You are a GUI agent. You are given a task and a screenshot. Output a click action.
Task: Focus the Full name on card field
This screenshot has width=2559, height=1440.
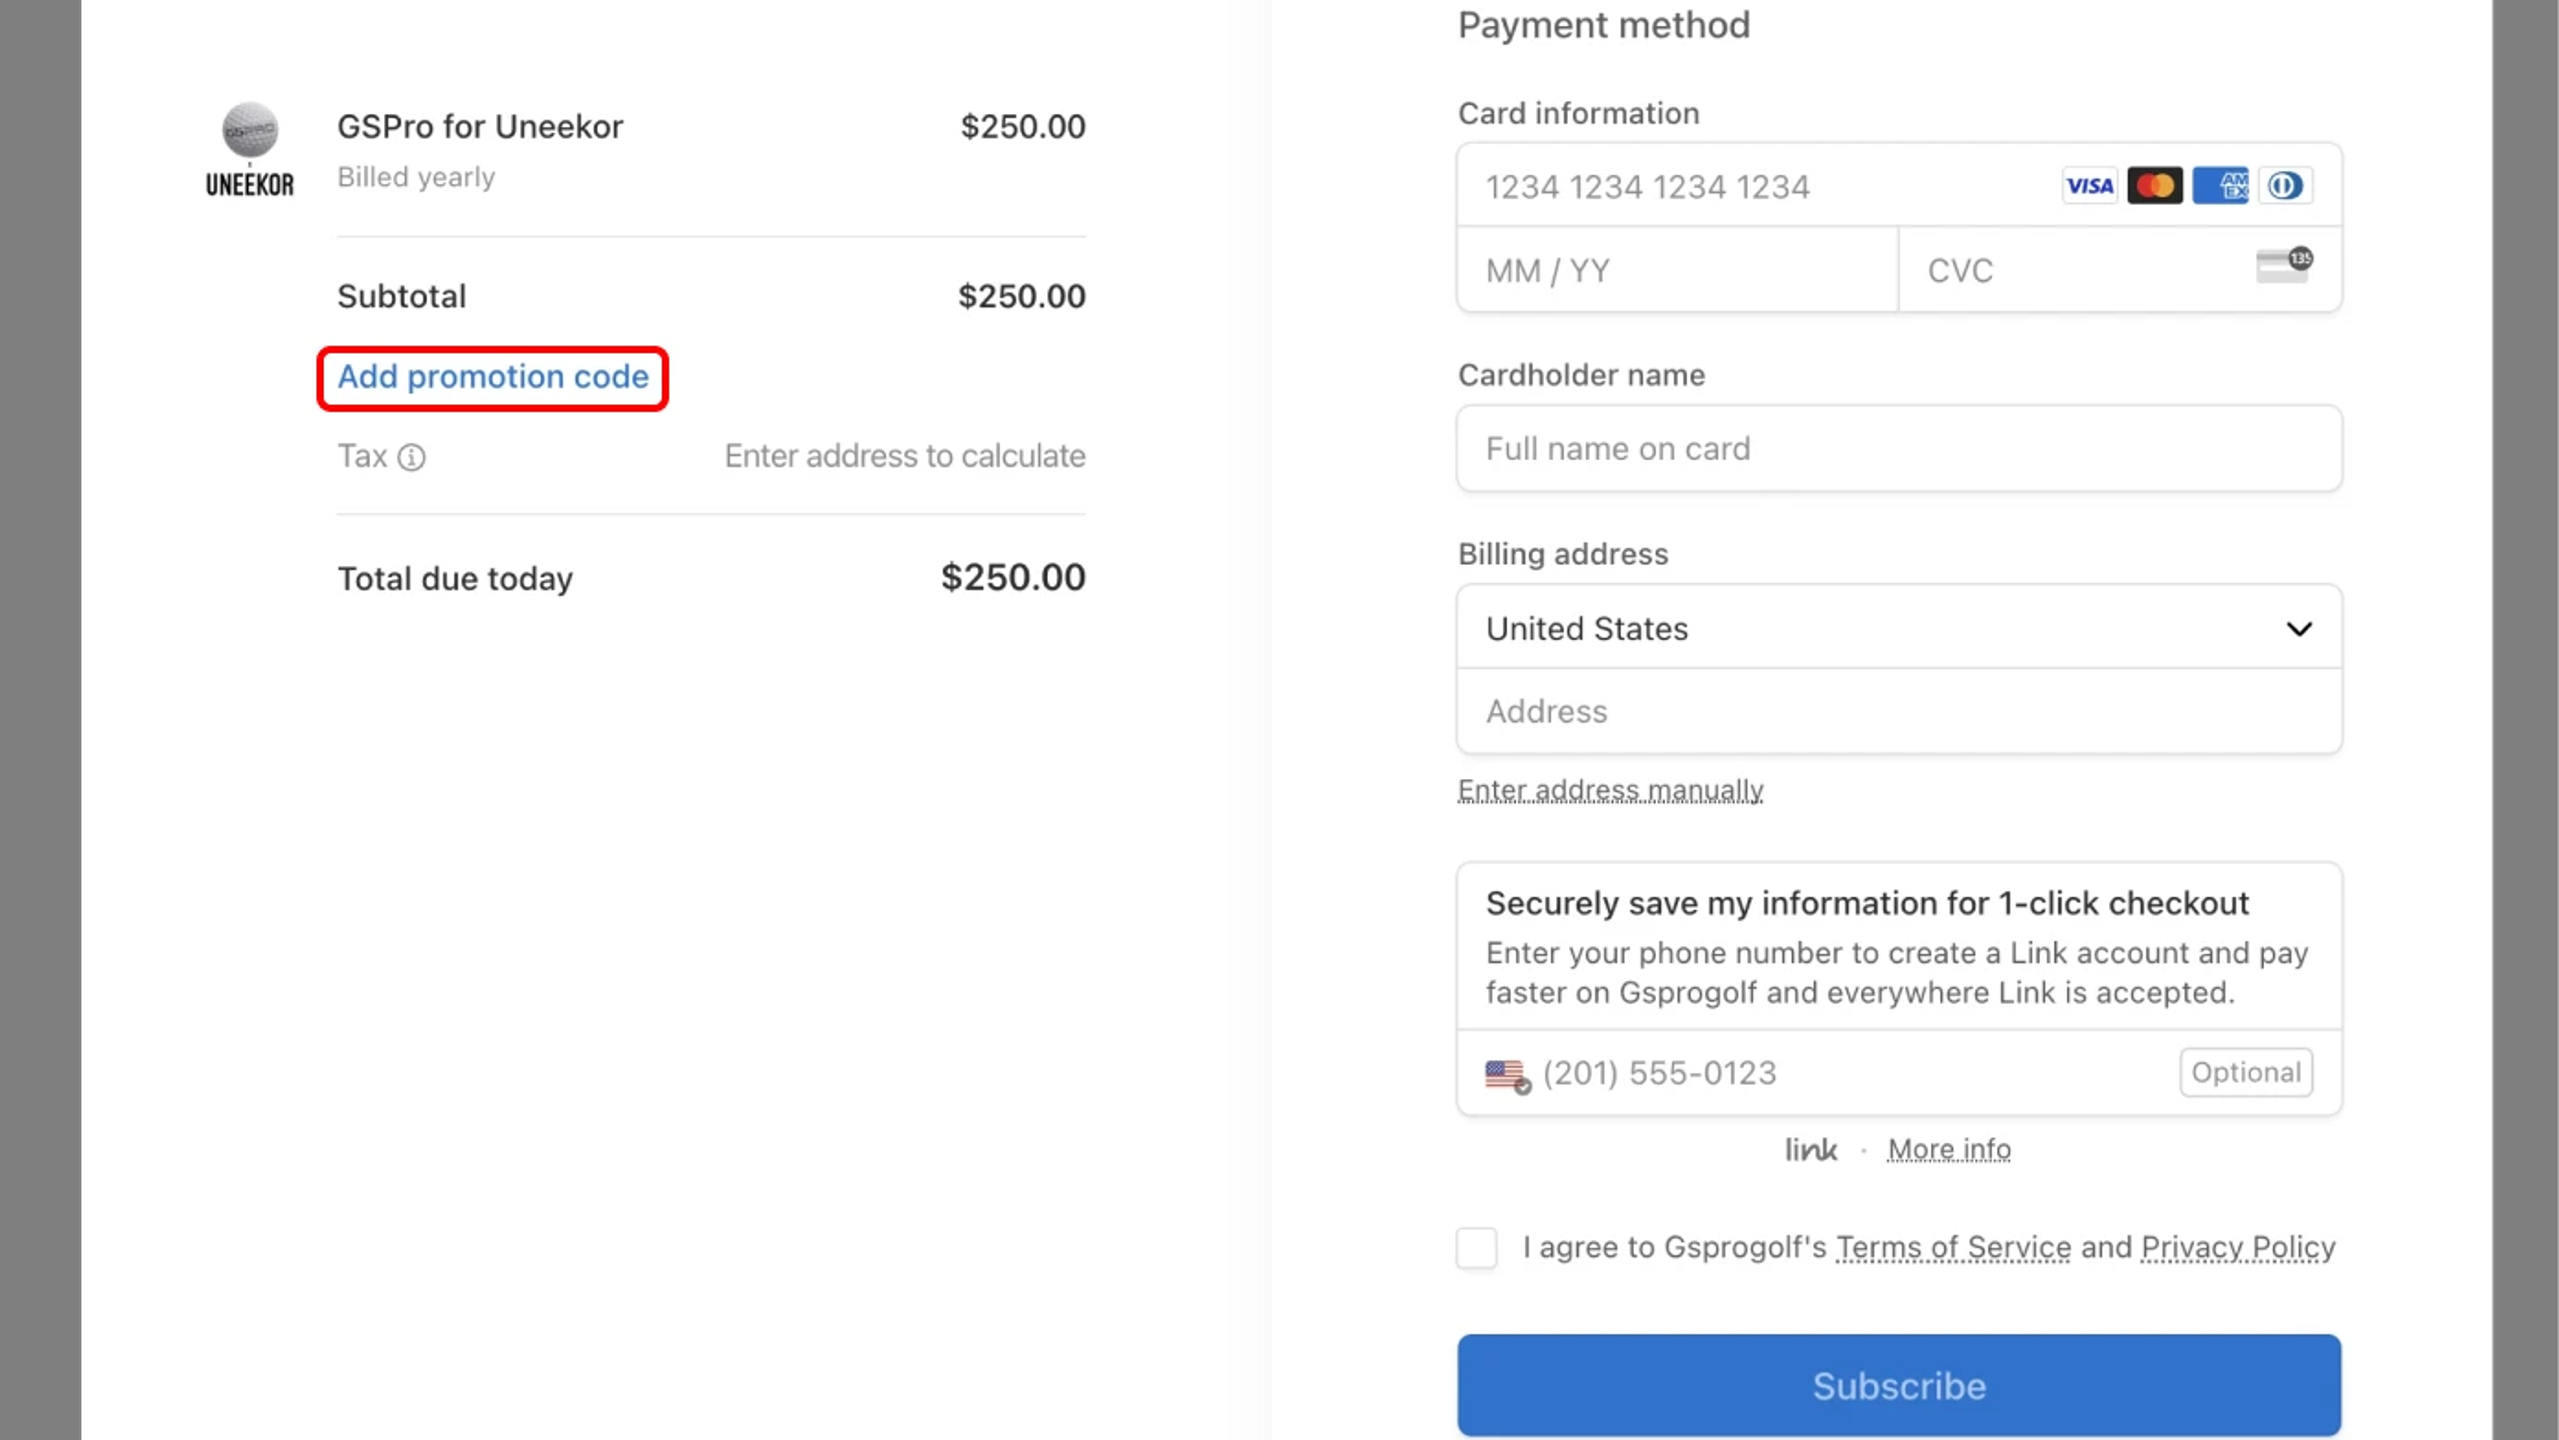click(x=1898, y=449)
